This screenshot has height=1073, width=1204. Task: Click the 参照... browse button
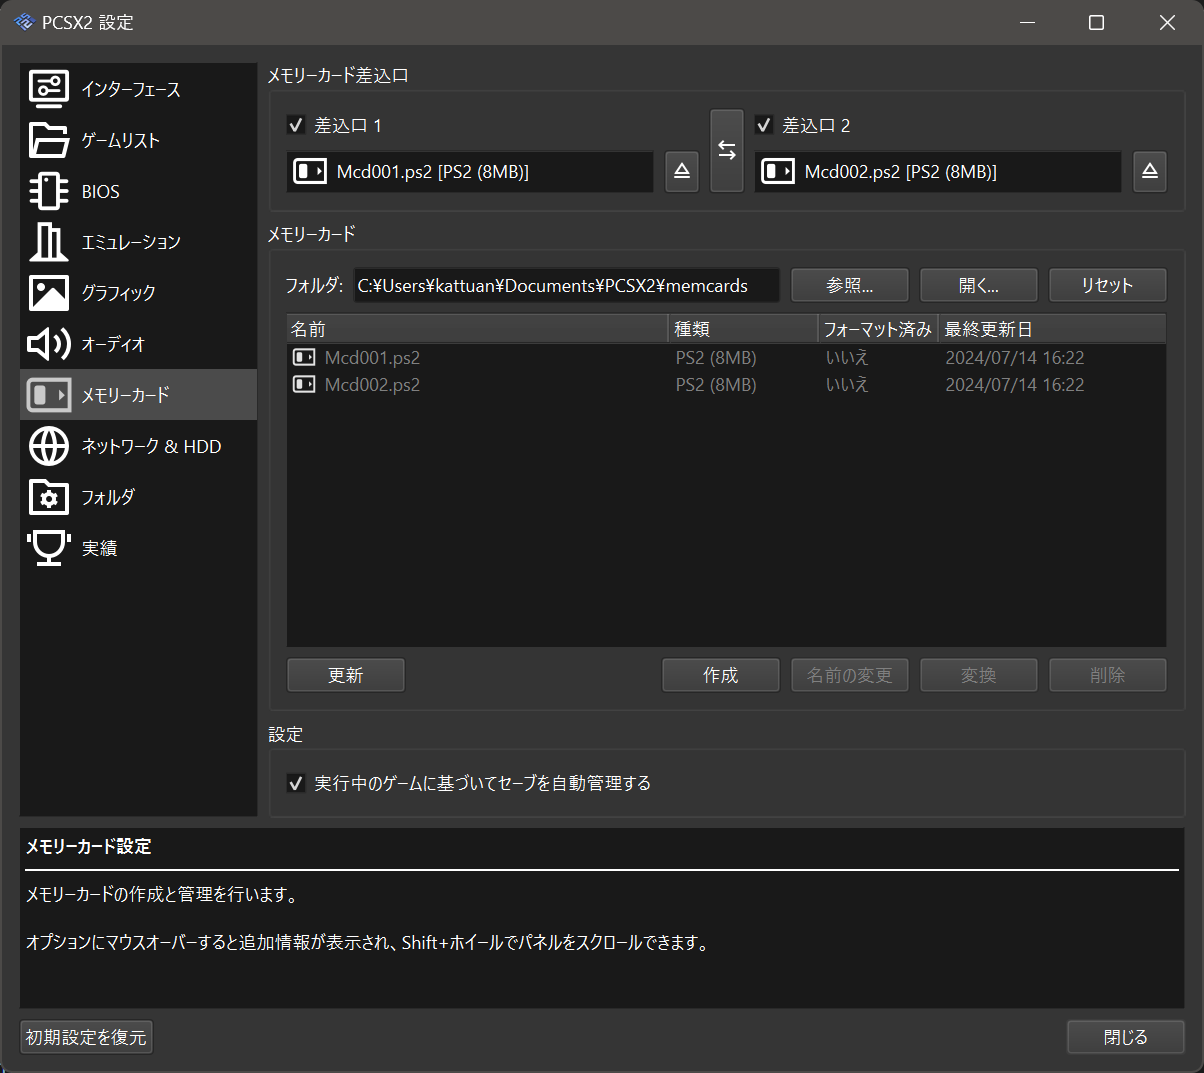pos(850,285)
